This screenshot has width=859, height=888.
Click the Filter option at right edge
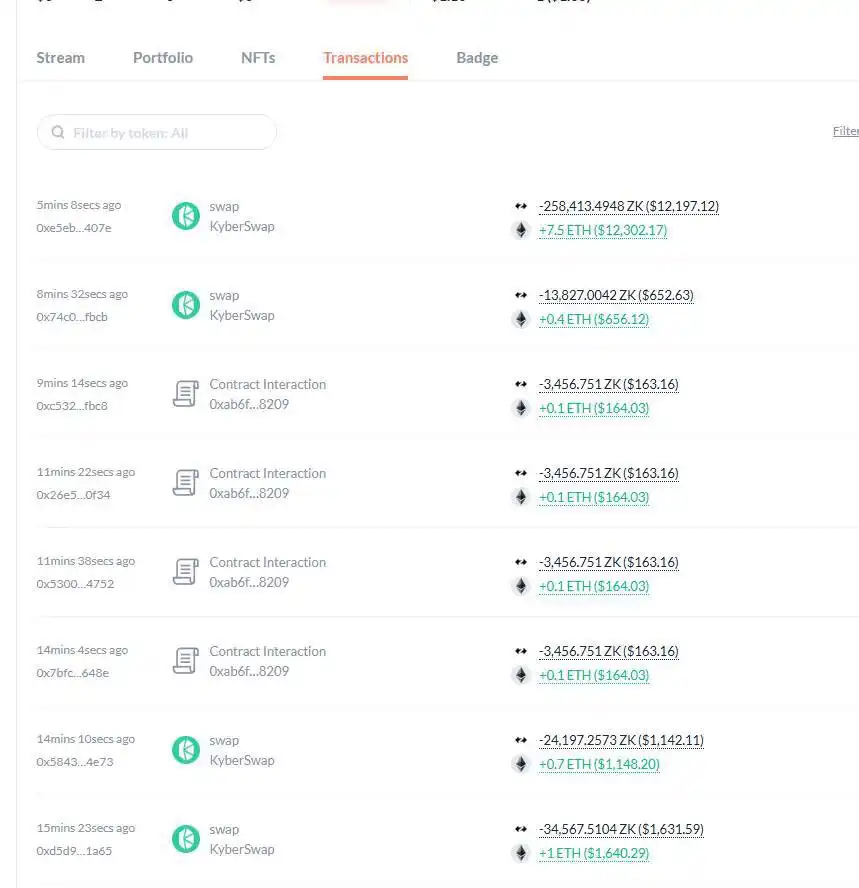pos(845,132)
